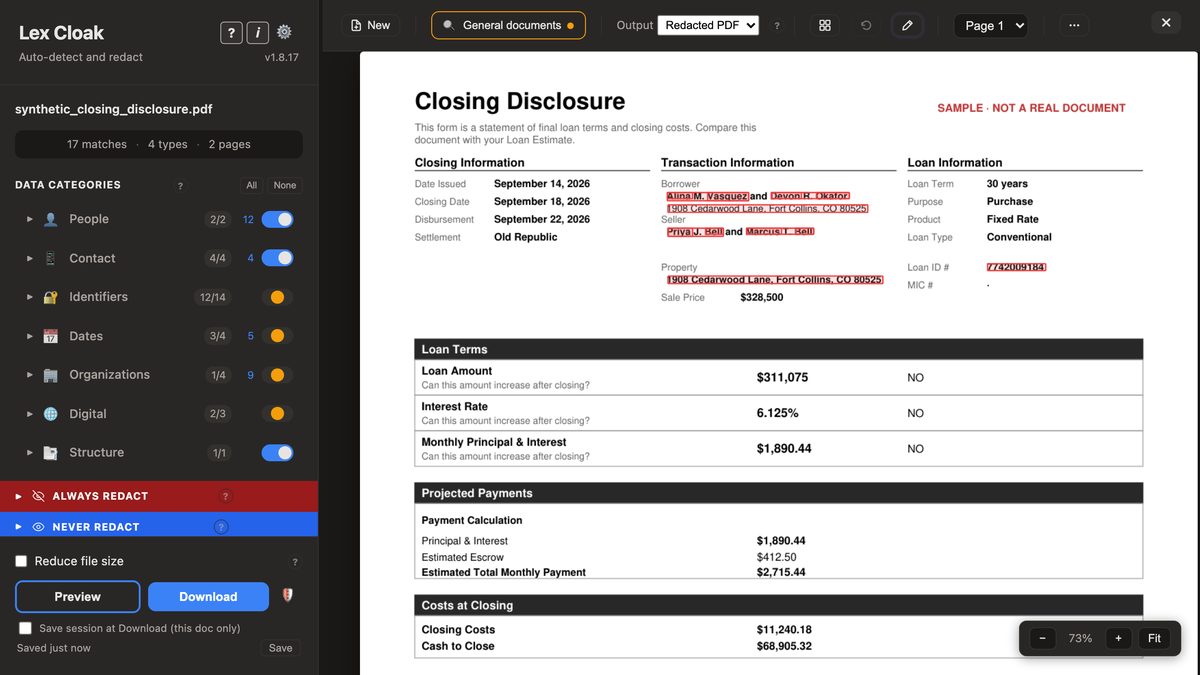Open settings gear icon
The width and height of the screenshot is (1200, 675).
(x=284, y=33)
